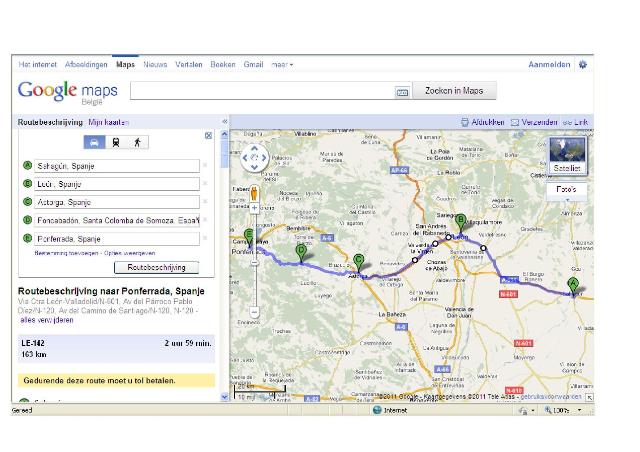
Task: Open the Mijn kaarten tab
Action: pyautogui.click(x=109, y=122)
